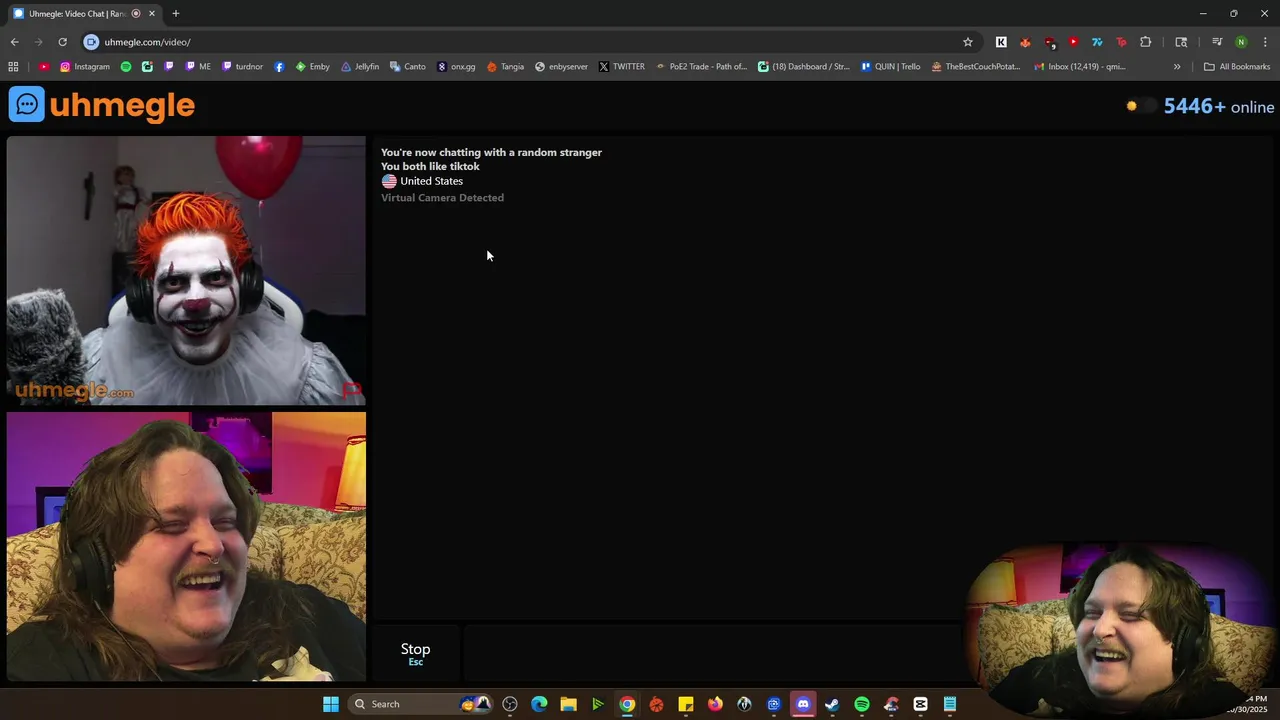Open File Explorer from taskbar

point(568,704)
